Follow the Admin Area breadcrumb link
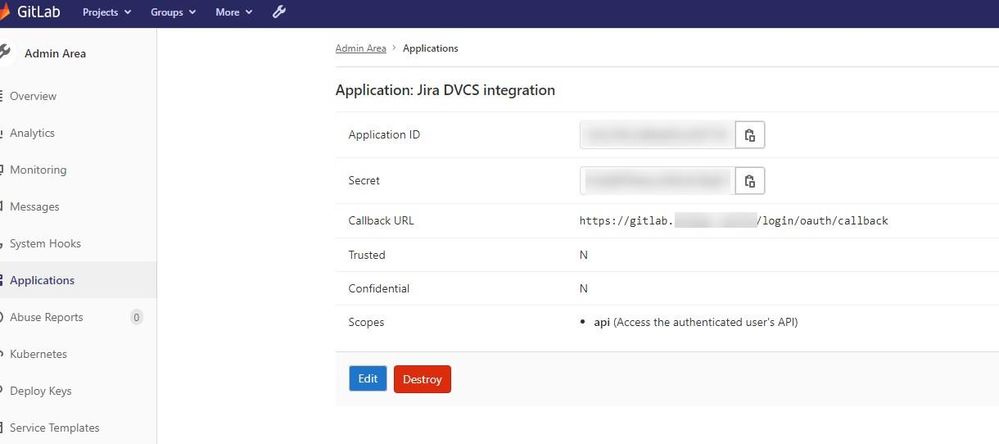This screenshot has height=444, width=999. tap(361, 48)
